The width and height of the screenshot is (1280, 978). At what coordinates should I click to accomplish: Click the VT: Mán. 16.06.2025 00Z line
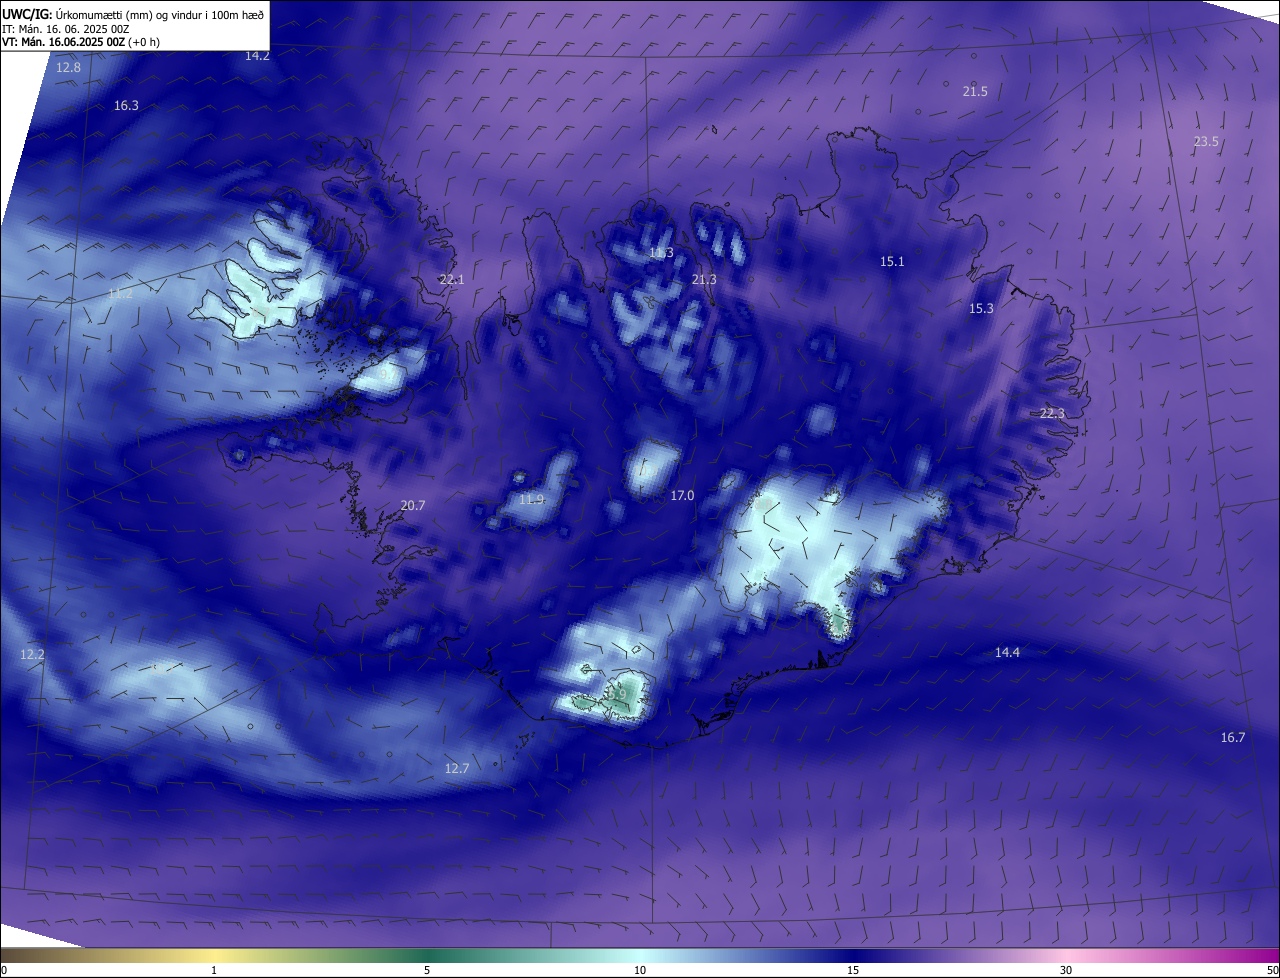tap(81, 42)
